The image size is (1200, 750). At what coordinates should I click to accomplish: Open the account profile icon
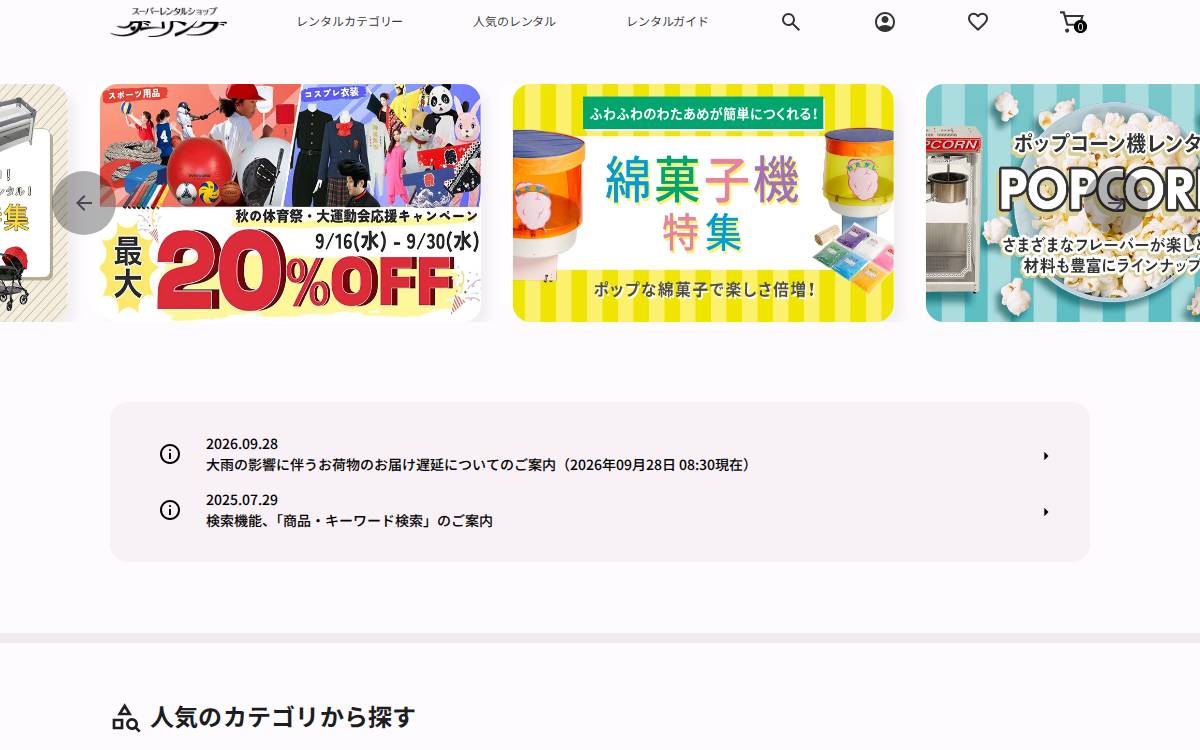tap(885, 22)
